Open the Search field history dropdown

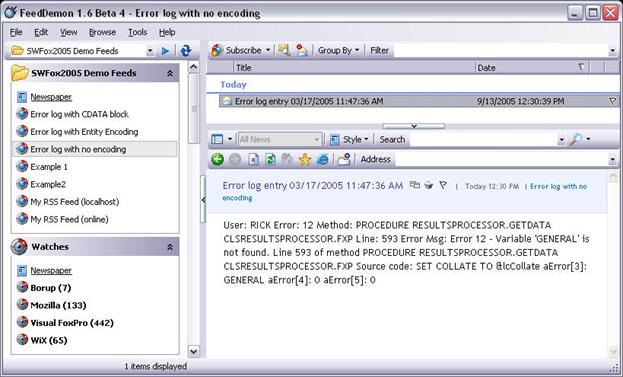561,139
